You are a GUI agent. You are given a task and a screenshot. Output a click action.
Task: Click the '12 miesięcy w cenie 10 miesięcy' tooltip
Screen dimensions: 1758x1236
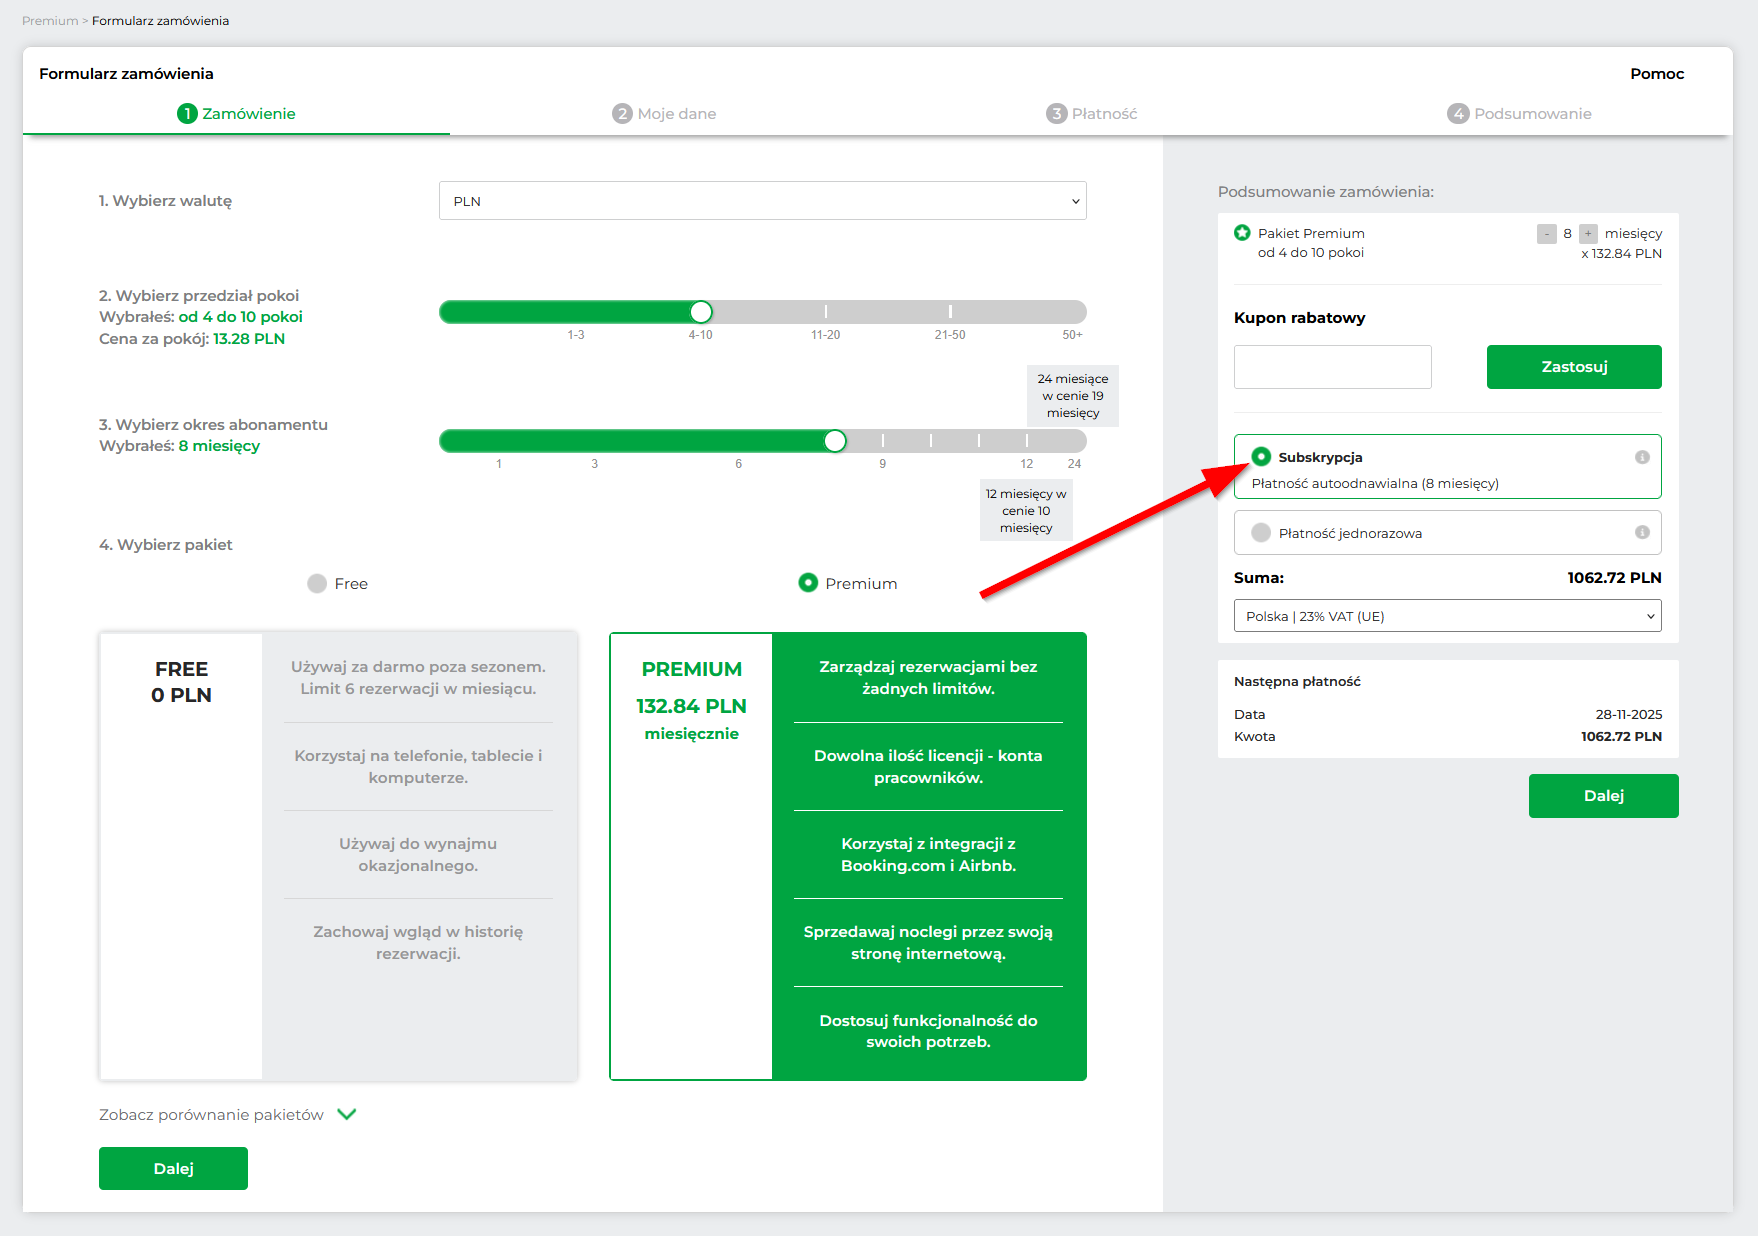[1026, 511]
